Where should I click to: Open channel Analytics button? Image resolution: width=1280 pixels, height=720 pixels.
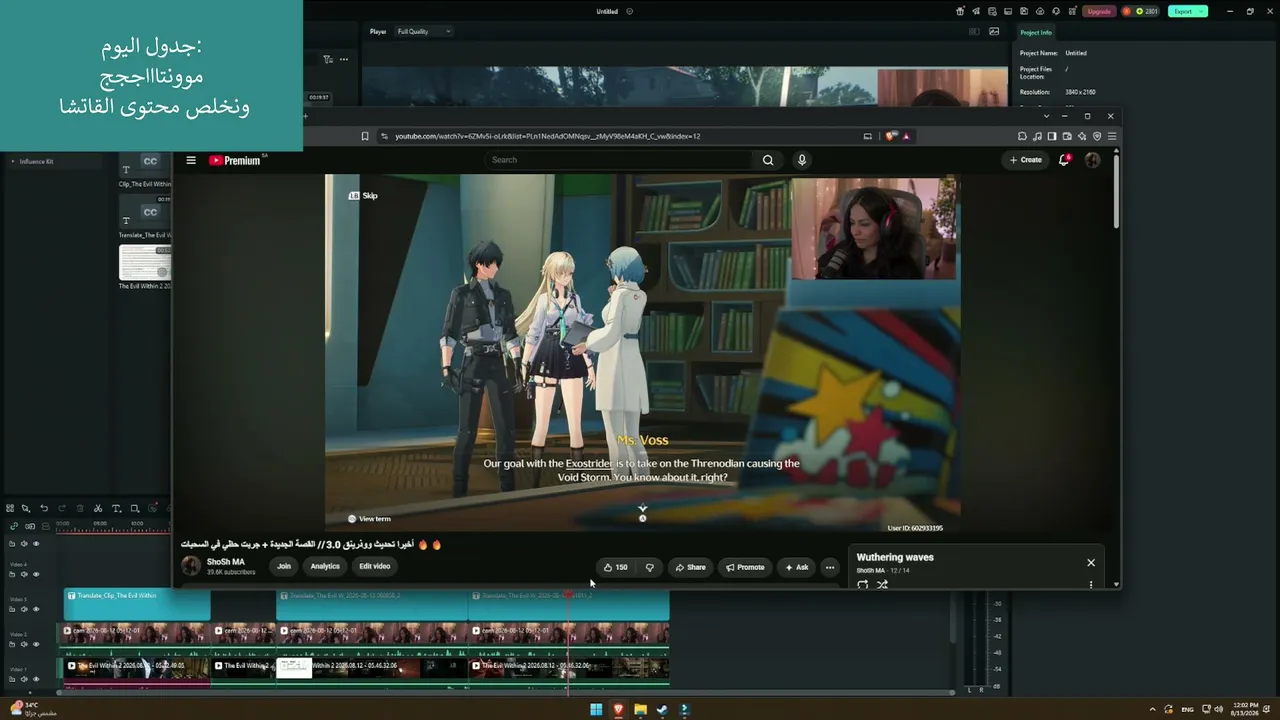pos(325,567)
